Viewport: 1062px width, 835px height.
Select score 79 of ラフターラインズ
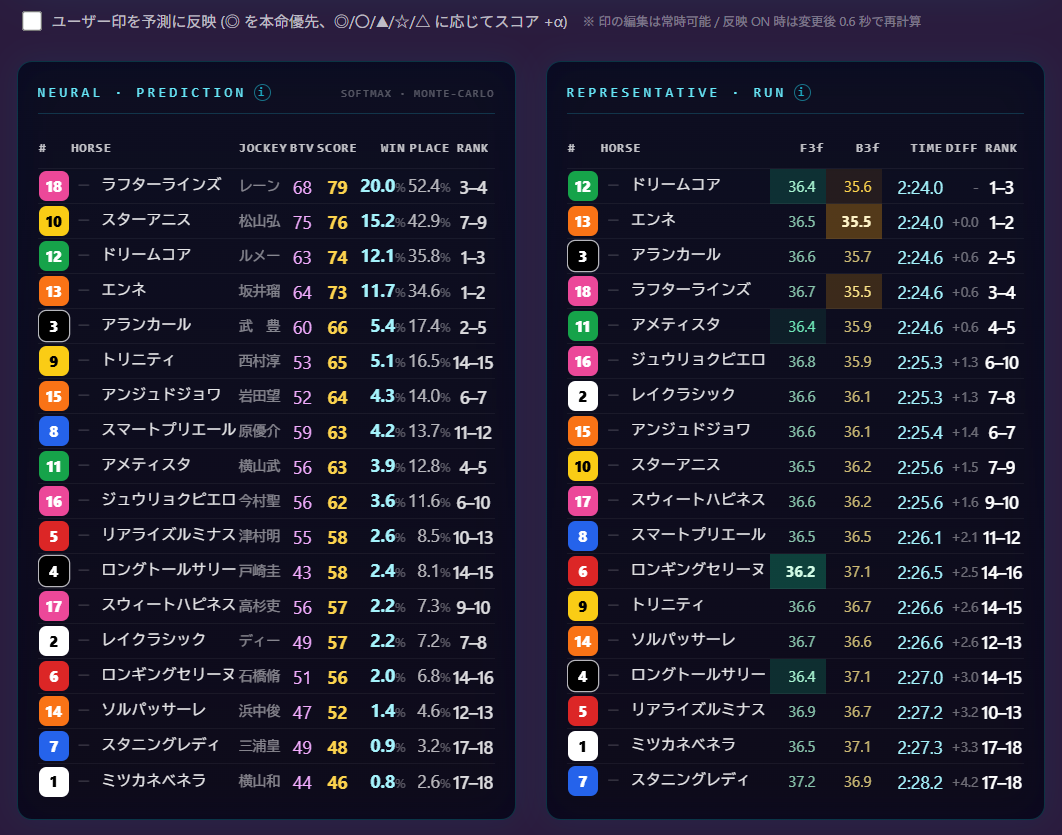[x=337, y=187]
